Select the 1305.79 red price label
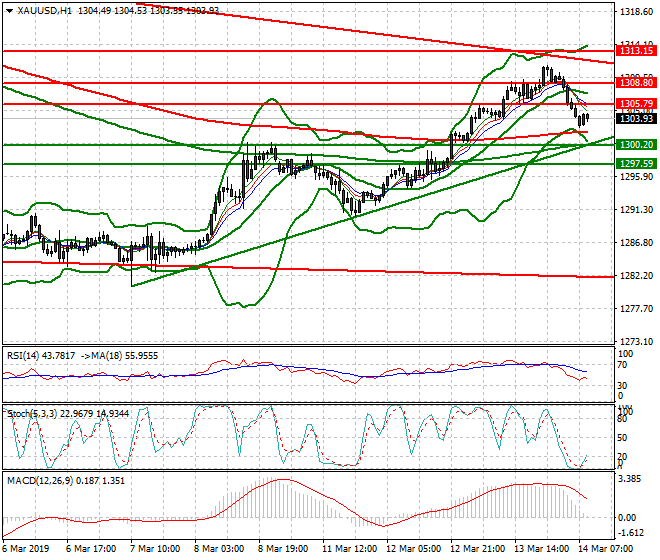Viewport: 660px width, 560px height. tap(636, 104)
